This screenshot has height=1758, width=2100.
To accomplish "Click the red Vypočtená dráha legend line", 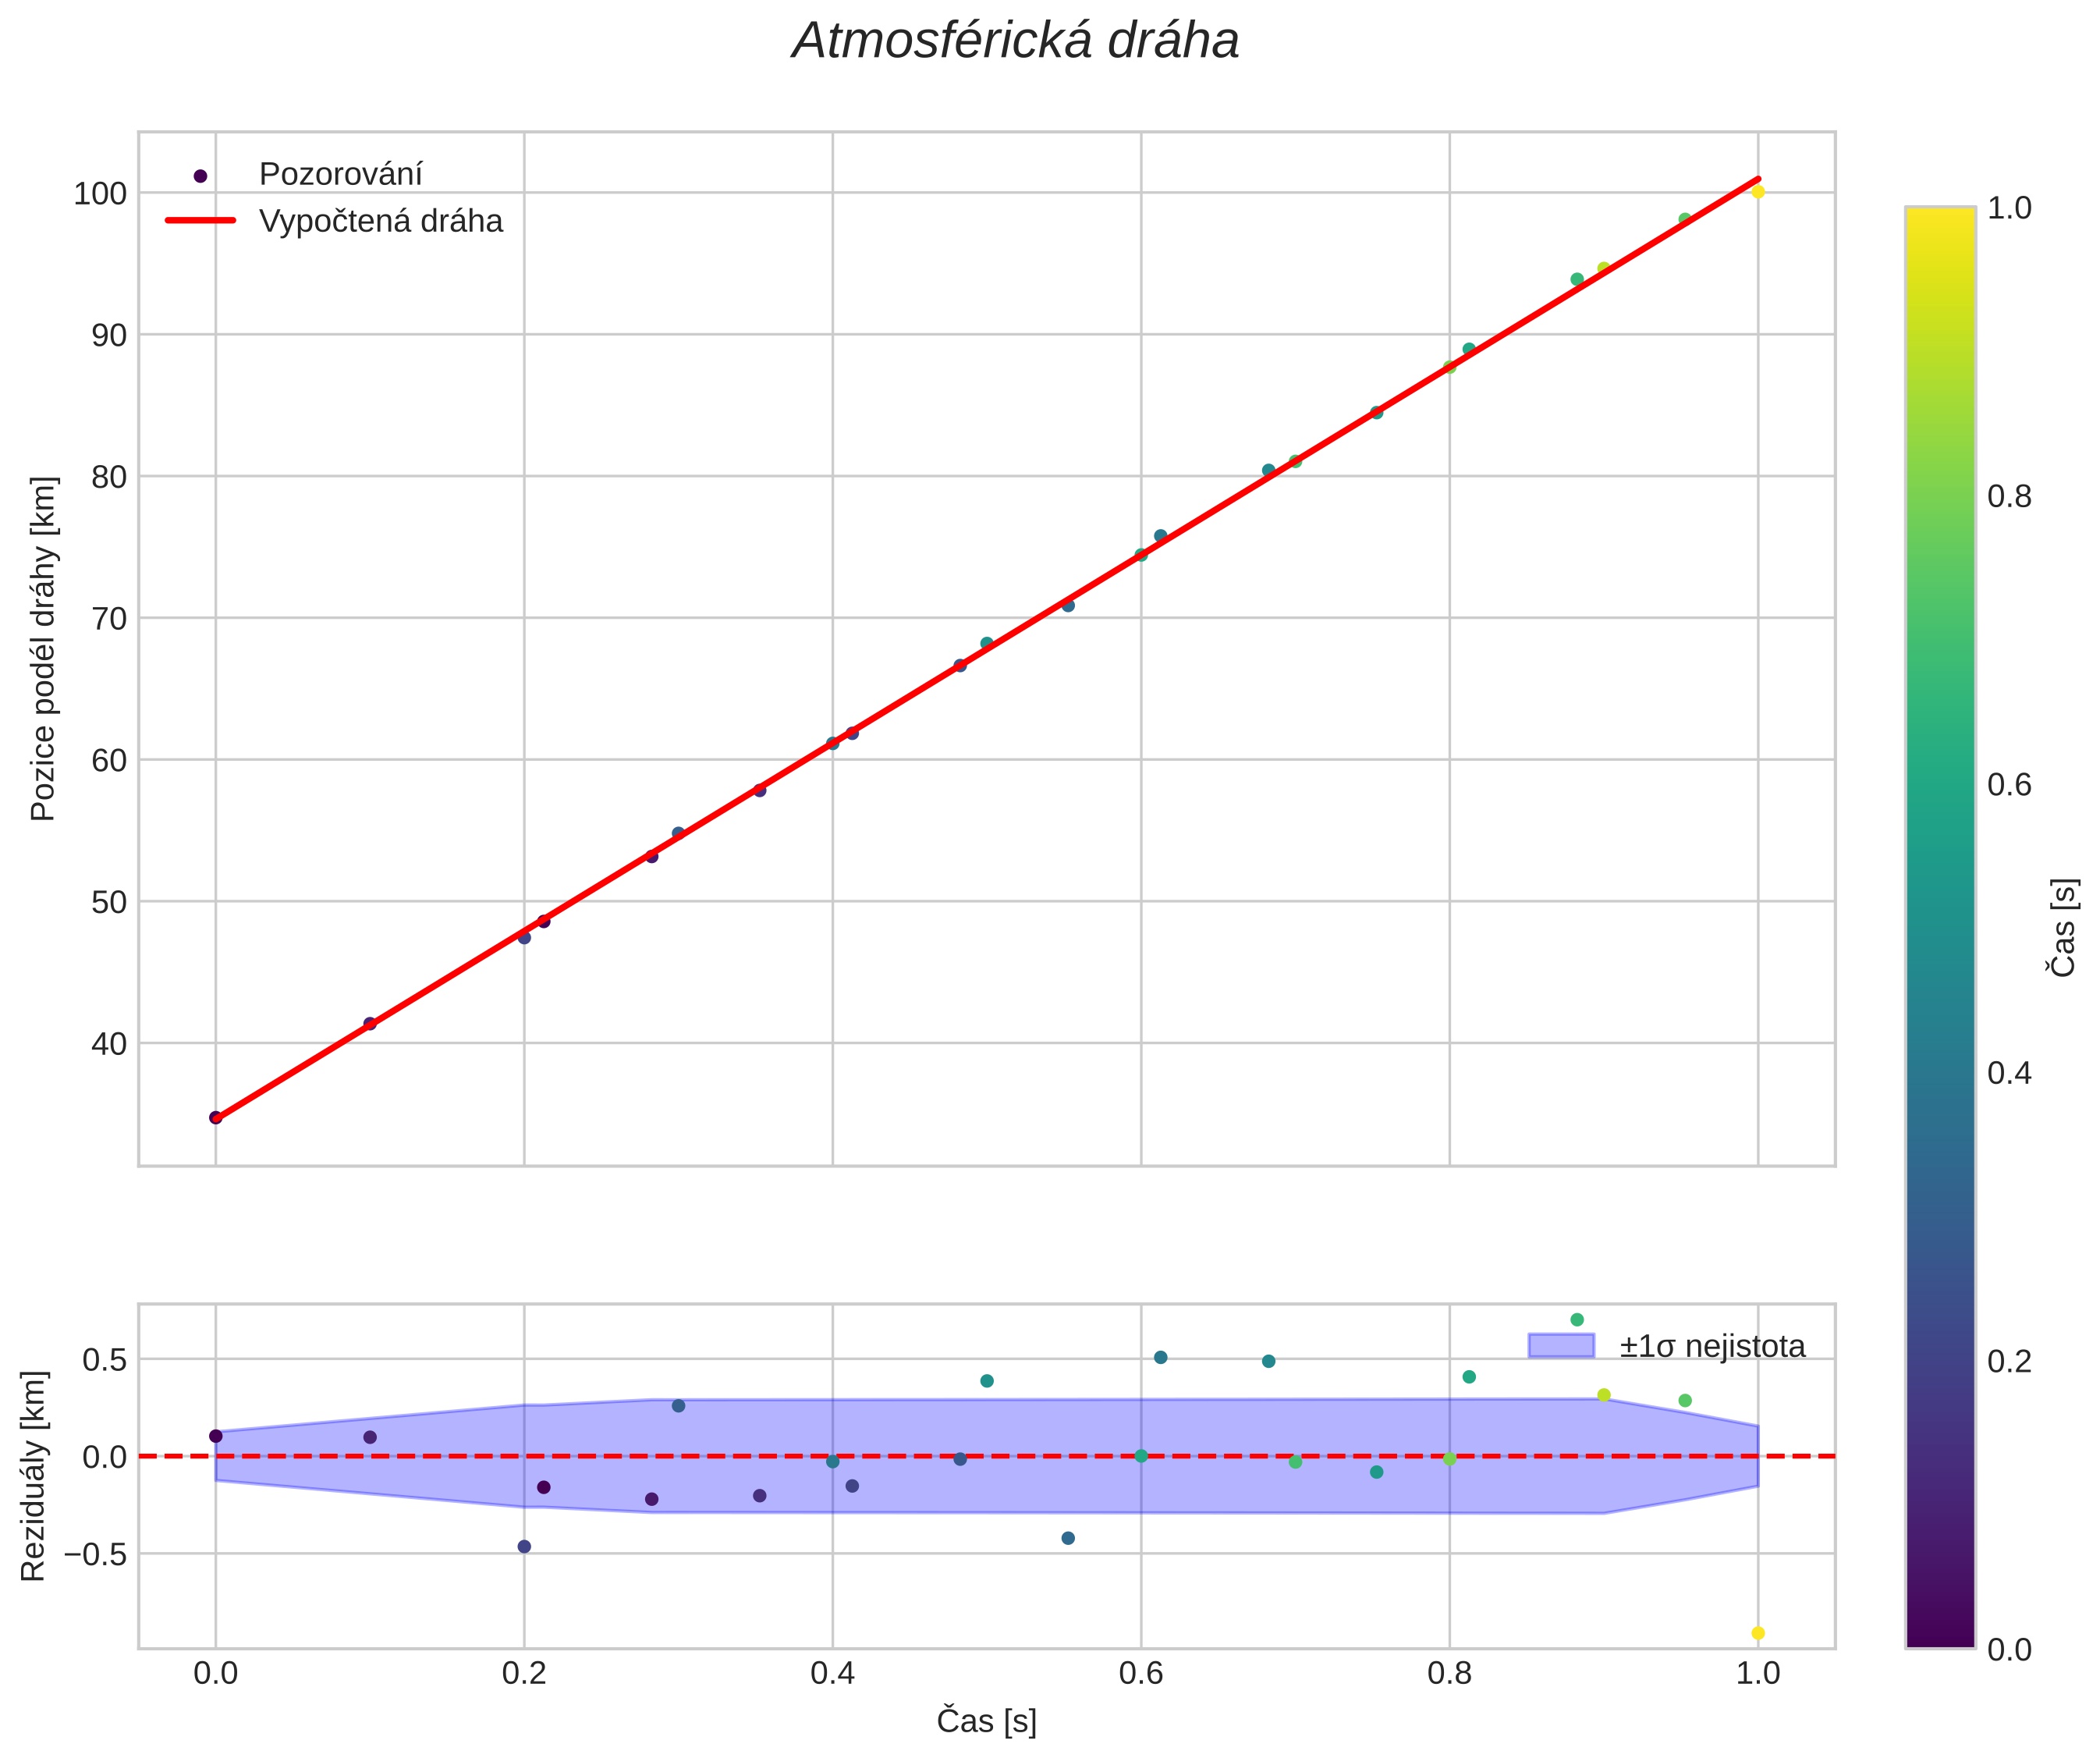I will [x=200, y=220].
